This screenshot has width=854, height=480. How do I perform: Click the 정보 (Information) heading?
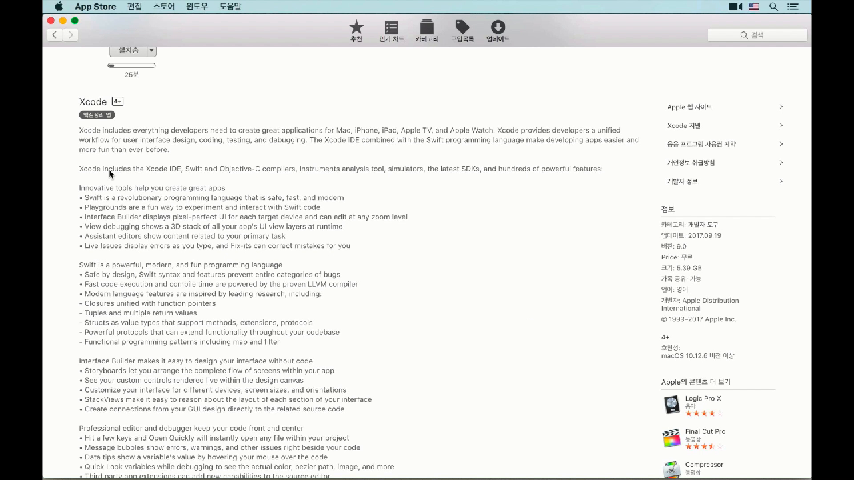tap(667, 209)
